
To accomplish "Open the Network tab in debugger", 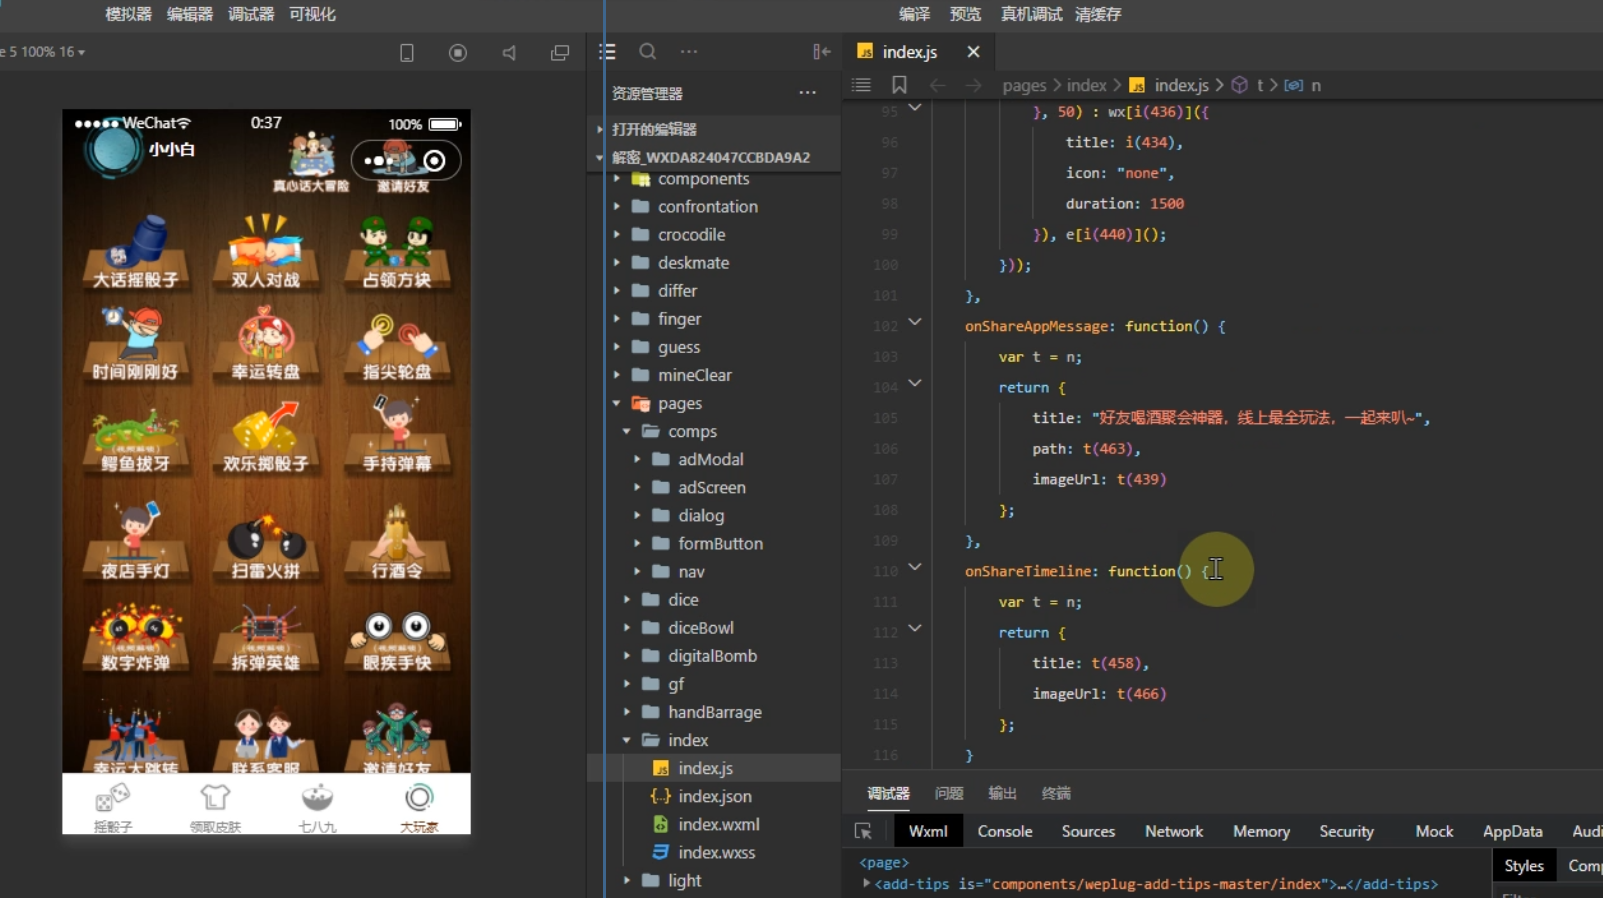I will [x=1173, y=831].
